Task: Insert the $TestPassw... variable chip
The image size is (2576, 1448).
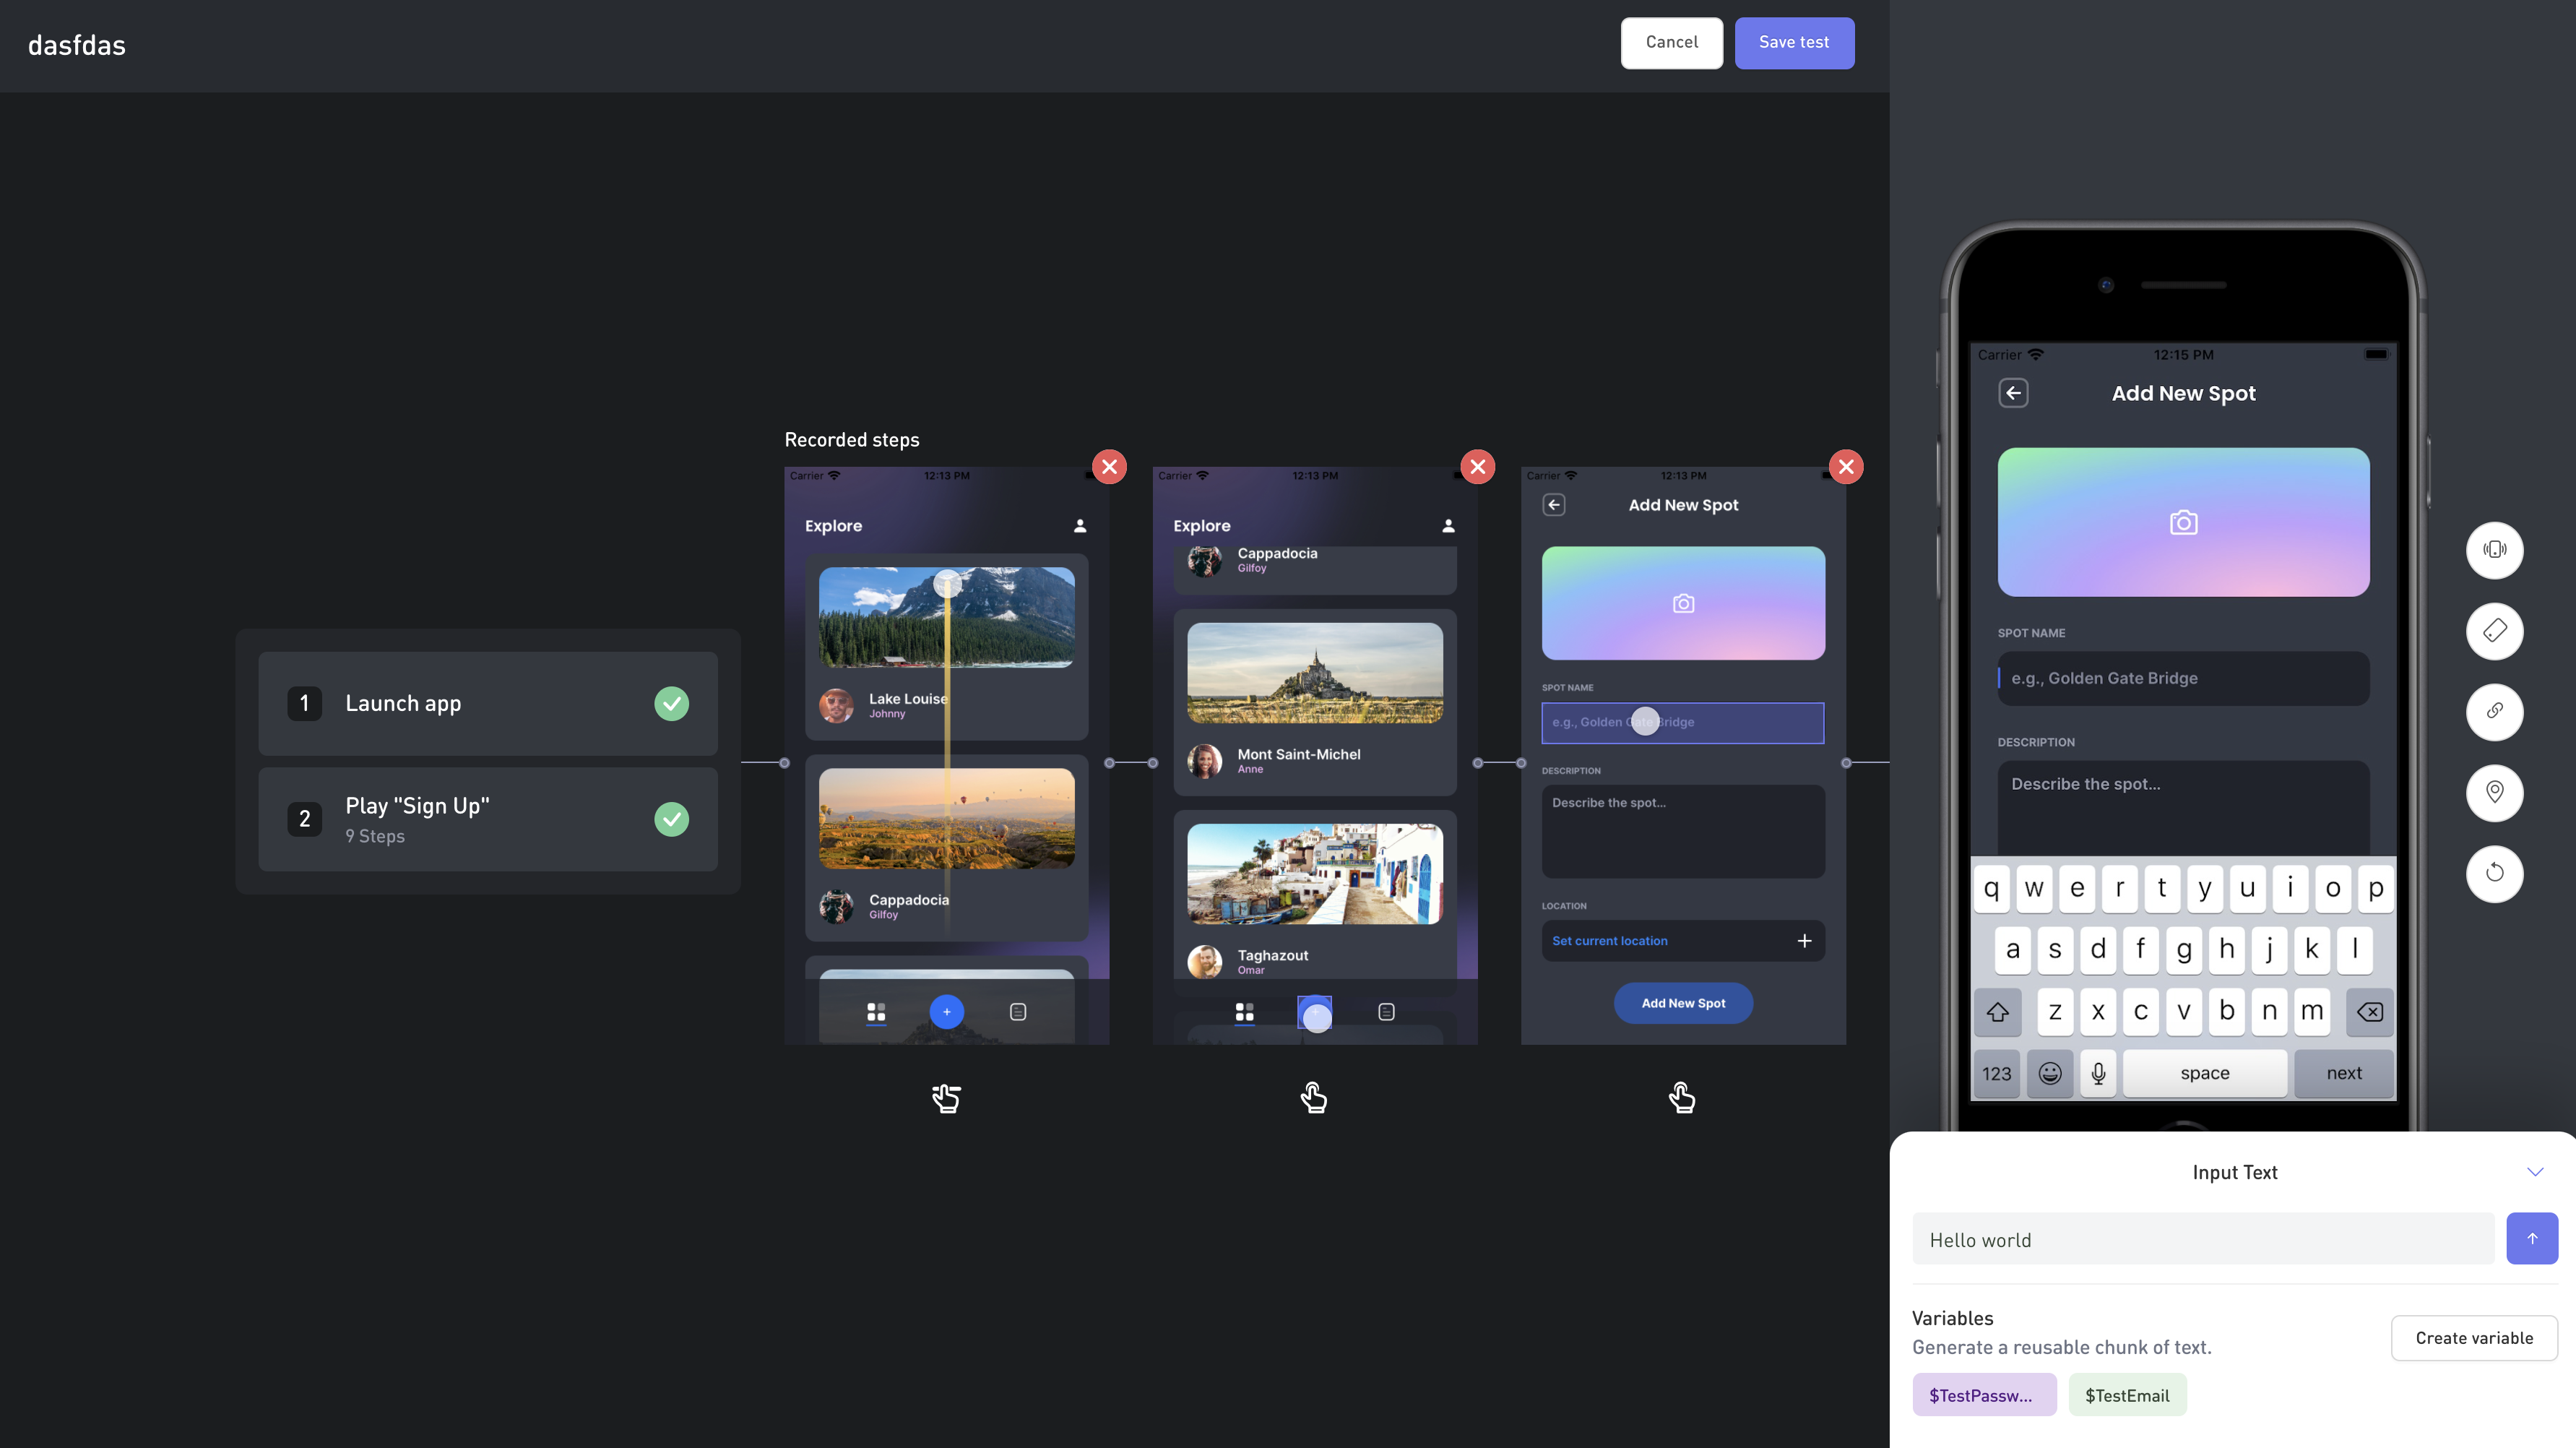Action: 1983,1395
